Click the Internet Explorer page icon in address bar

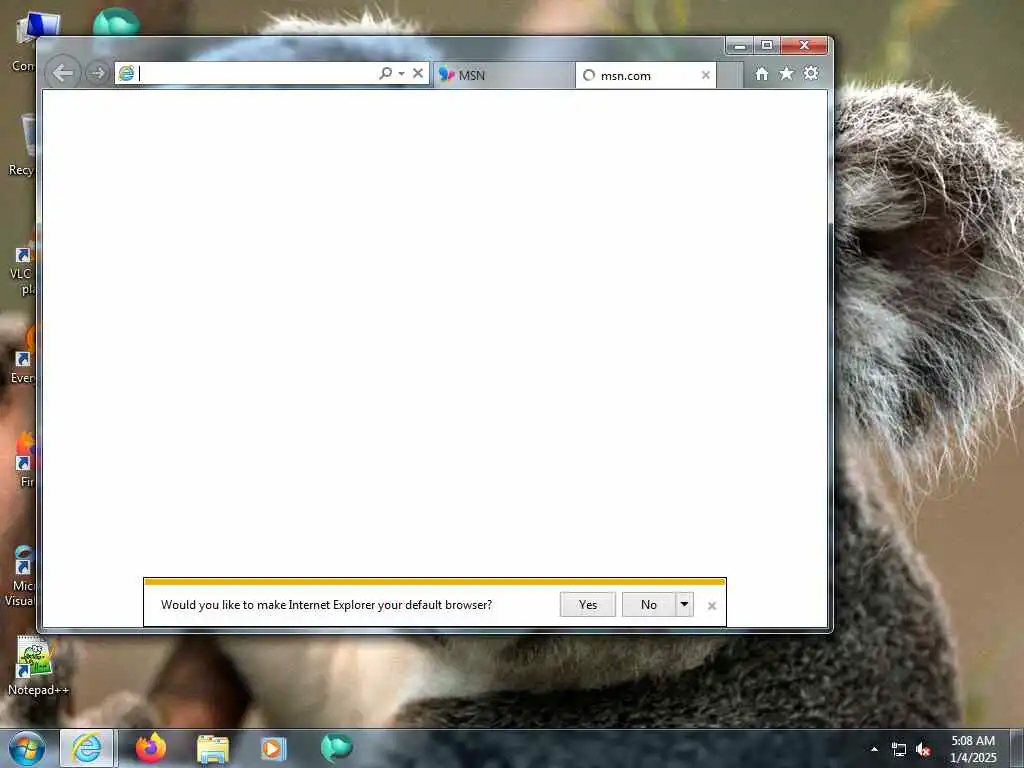click(127, 74)
